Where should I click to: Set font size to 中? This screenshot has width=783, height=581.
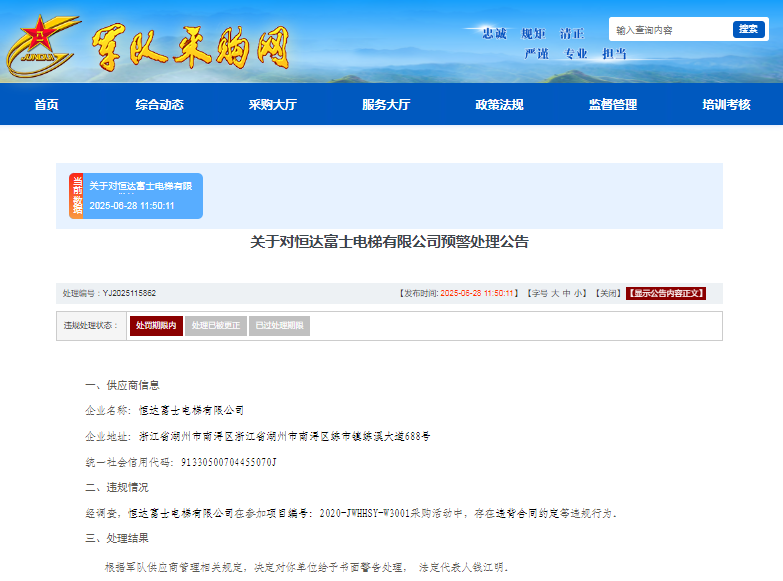pos(566,293)
